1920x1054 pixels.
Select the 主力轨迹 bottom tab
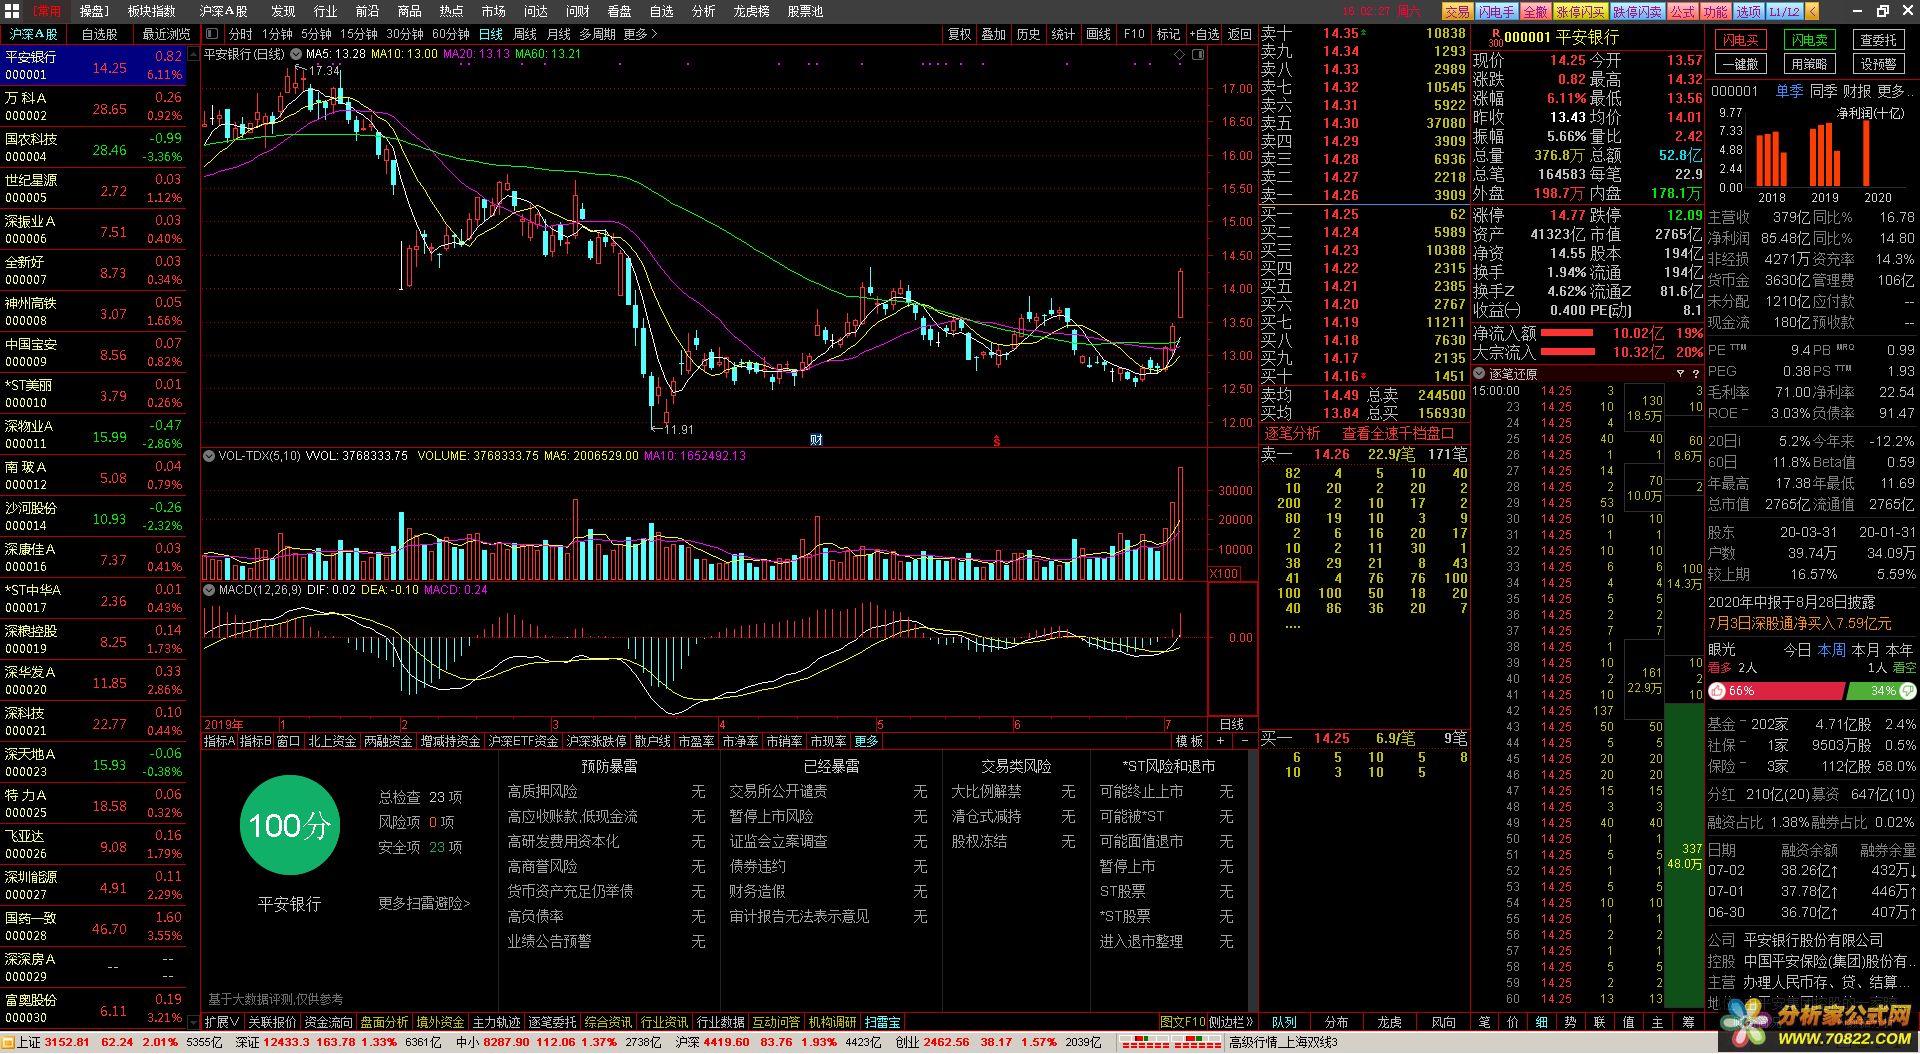point(497,1022)
